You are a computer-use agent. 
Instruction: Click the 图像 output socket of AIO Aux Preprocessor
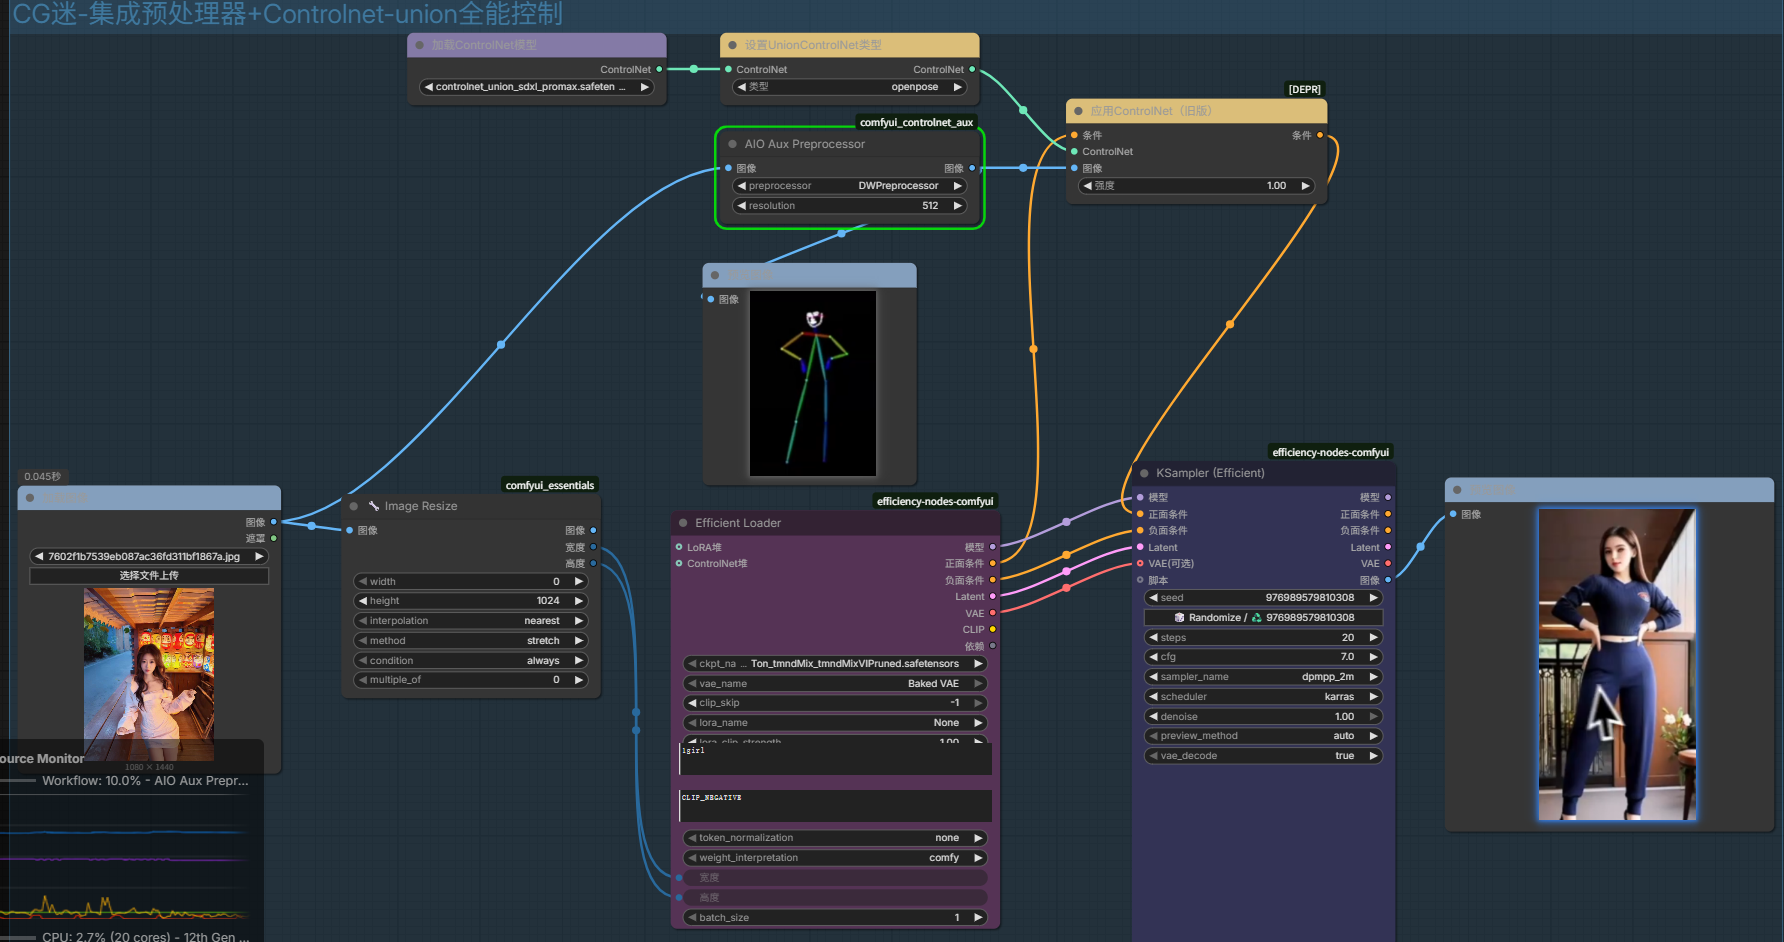tap(972, 168)
